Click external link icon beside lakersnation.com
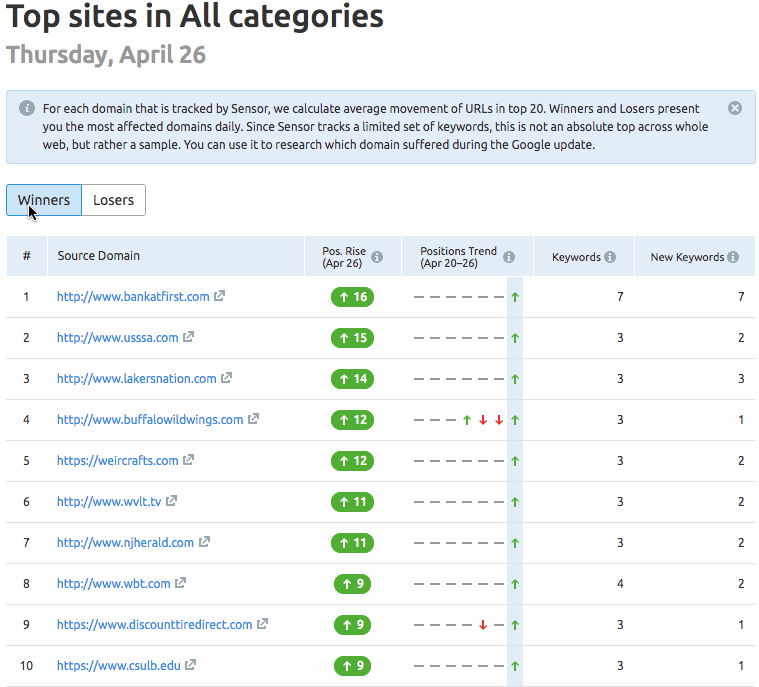 coord(227,379)
